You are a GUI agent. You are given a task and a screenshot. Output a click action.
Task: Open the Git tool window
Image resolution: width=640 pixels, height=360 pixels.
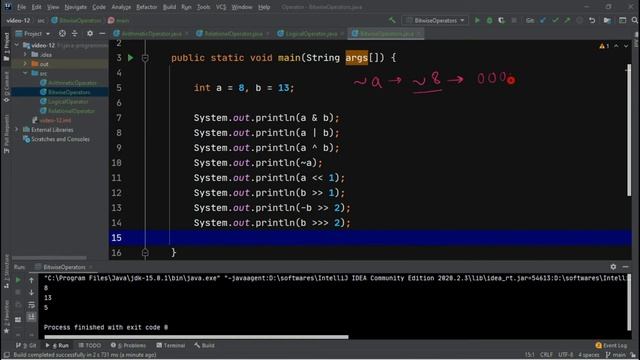click(26, 345)
